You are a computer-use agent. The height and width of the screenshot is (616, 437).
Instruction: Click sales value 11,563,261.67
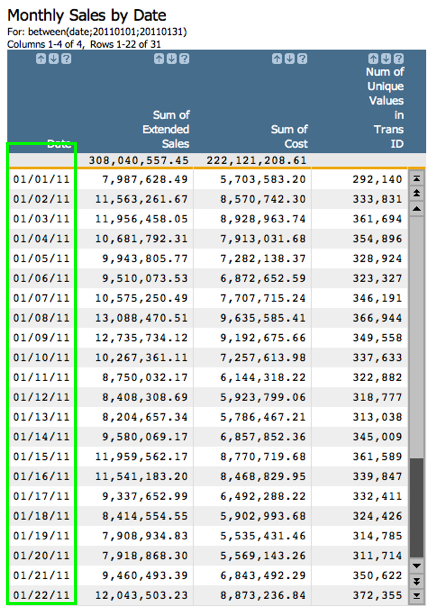[x=141, y=199]
